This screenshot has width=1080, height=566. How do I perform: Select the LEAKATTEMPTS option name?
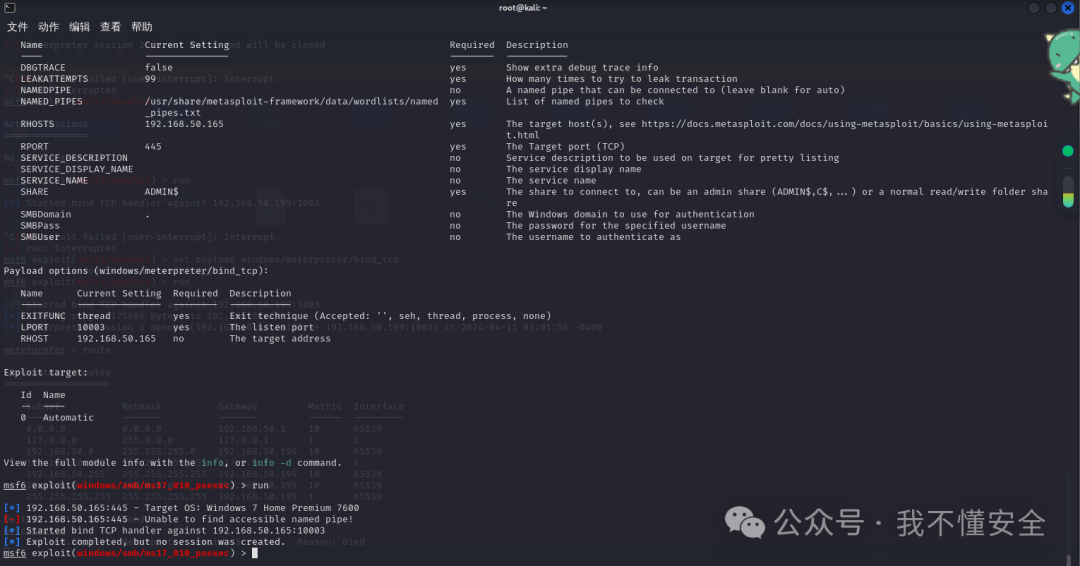click(x=54, y=78)
